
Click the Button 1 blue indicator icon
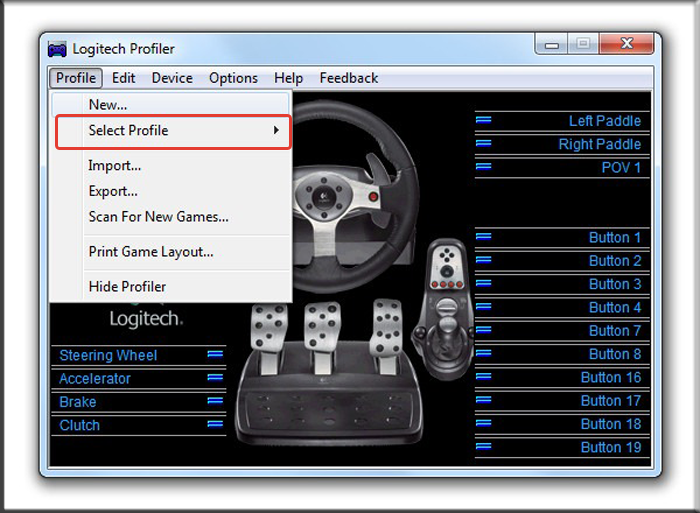coord(483,237)
